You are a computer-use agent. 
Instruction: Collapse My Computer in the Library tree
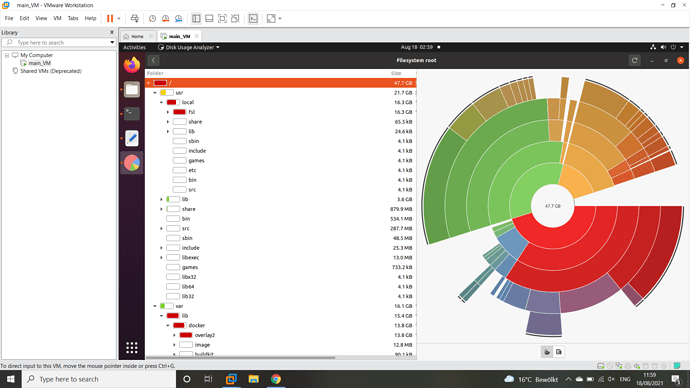(x=7, y=55)
